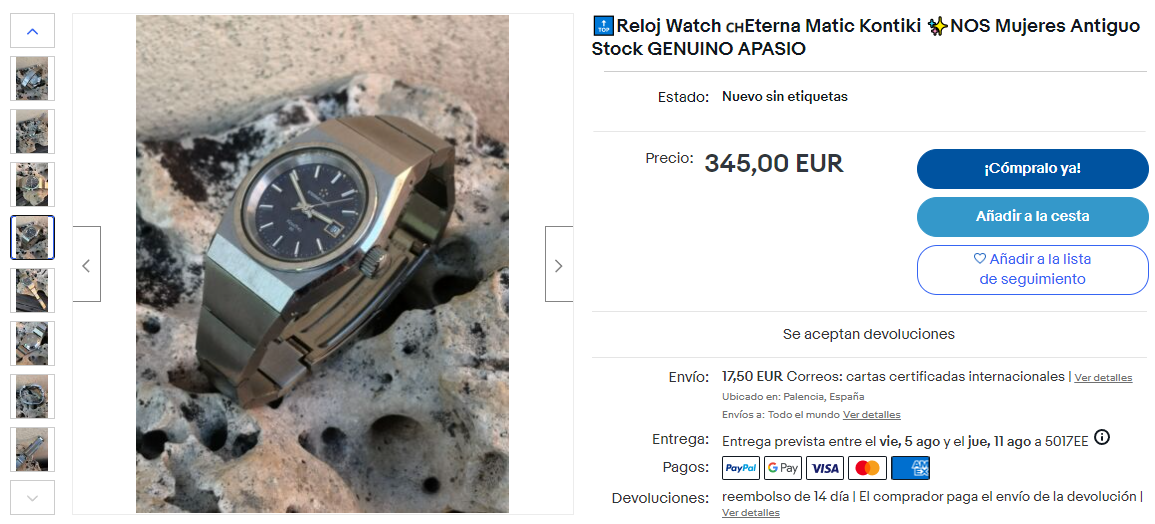The height and width of the screenshot is (524, 1155).
Task: Open delivery info circle icon
Action: [x=1102, y=438]
